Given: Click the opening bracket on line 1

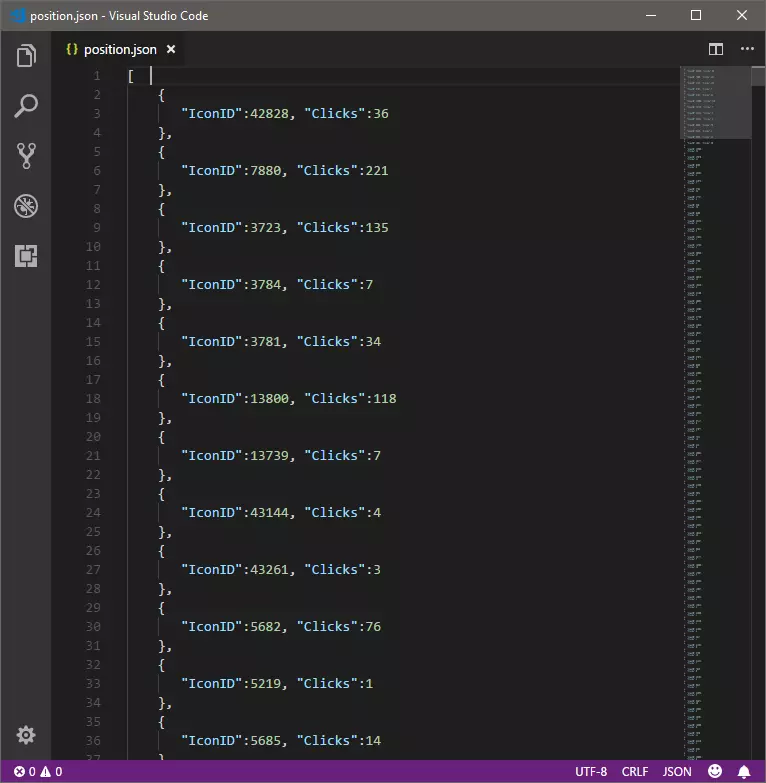Looking at the screenshot, I should pyautogui.click(x=131, y=76).
